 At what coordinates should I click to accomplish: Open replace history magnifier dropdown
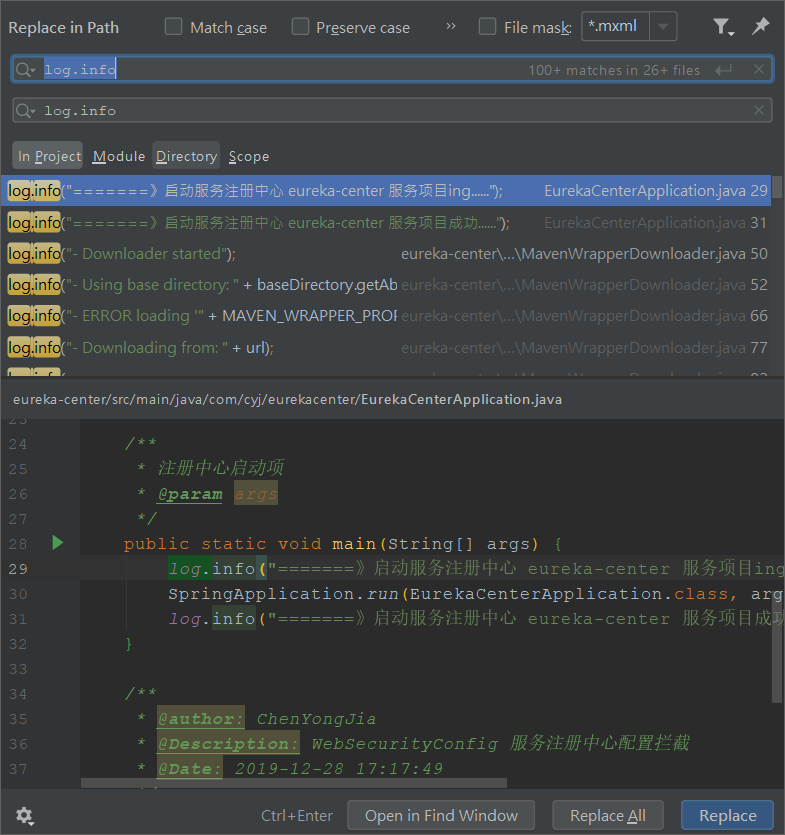pos(25,111)
